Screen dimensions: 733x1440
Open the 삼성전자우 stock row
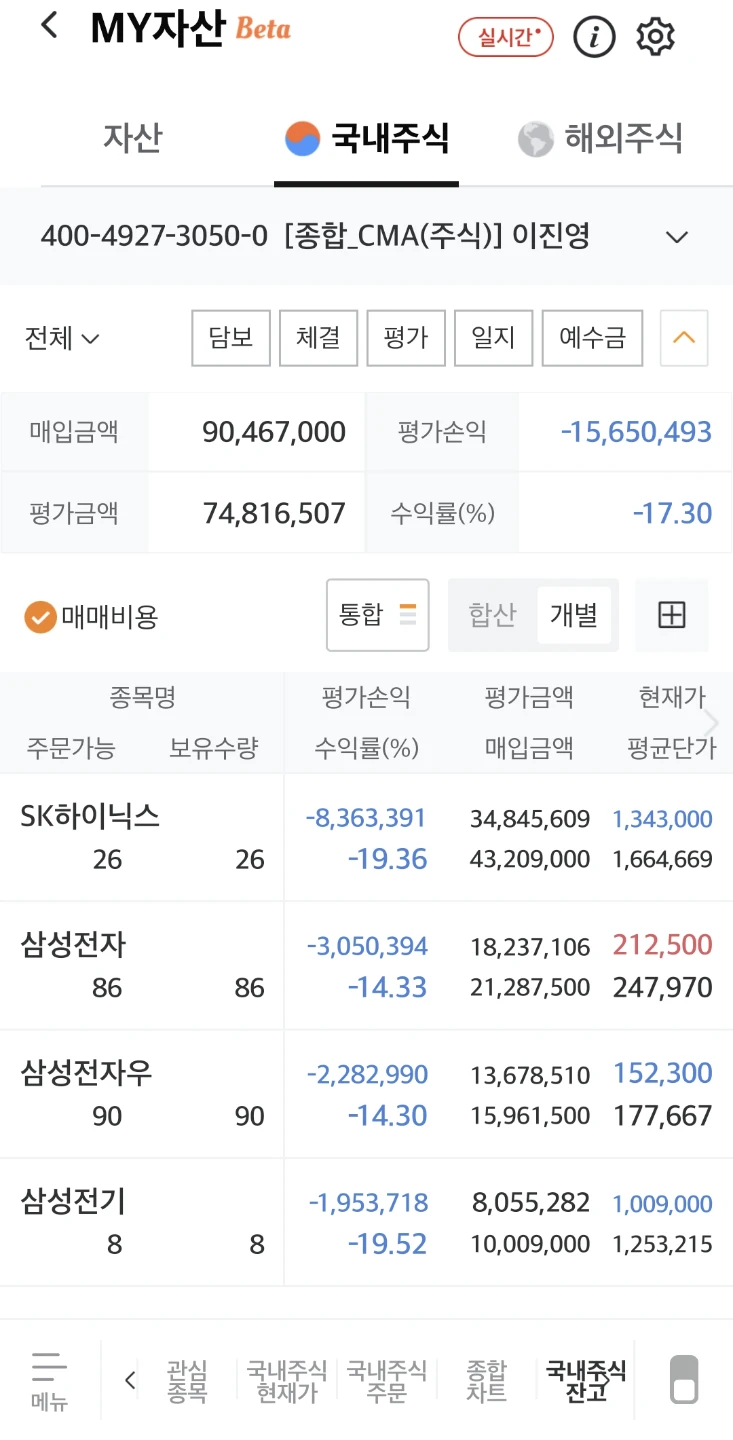pos(366,1094)
